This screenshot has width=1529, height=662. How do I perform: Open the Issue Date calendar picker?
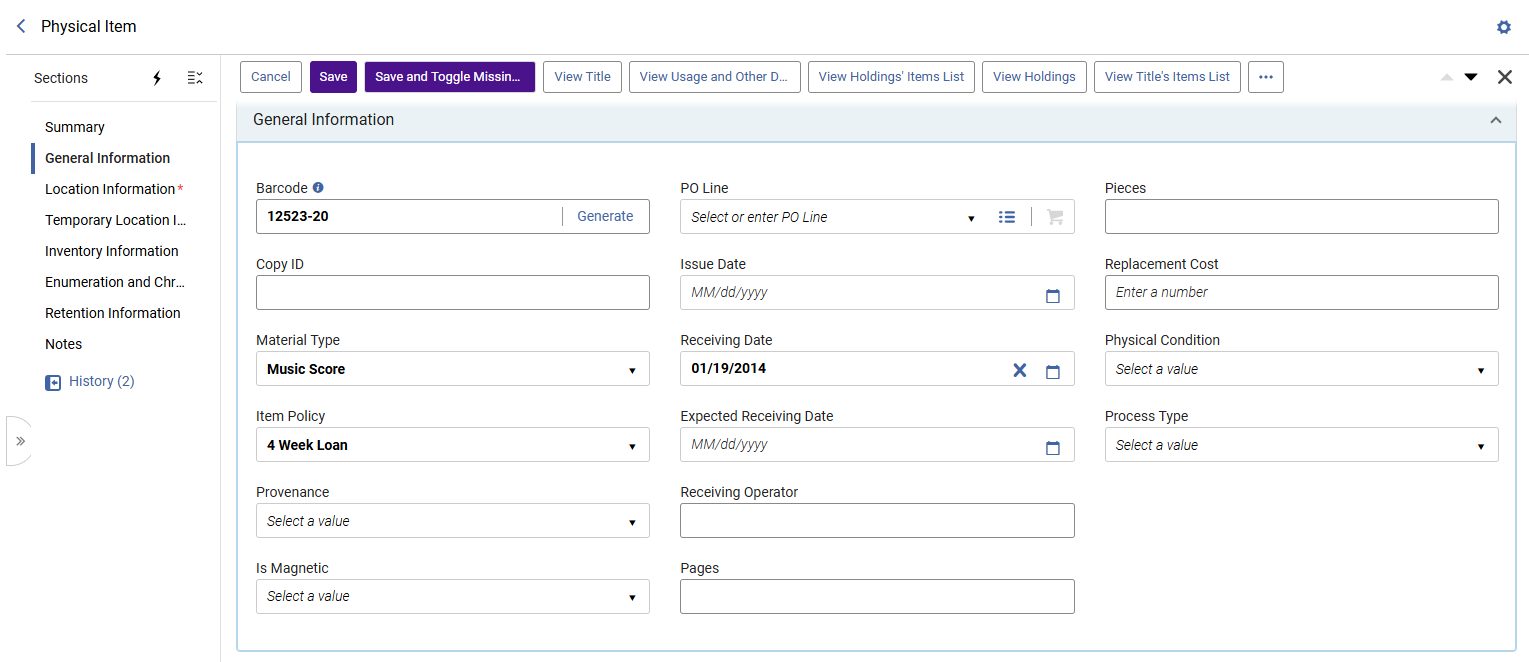1052,296
